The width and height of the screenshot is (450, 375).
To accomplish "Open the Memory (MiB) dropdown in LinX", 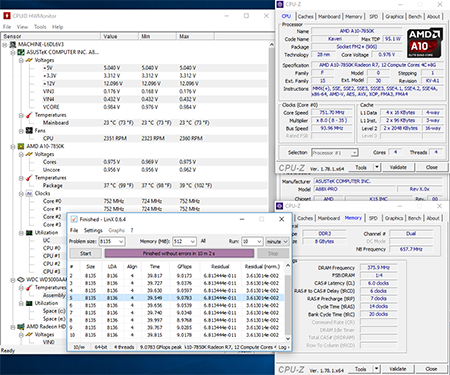I will 193,241.
